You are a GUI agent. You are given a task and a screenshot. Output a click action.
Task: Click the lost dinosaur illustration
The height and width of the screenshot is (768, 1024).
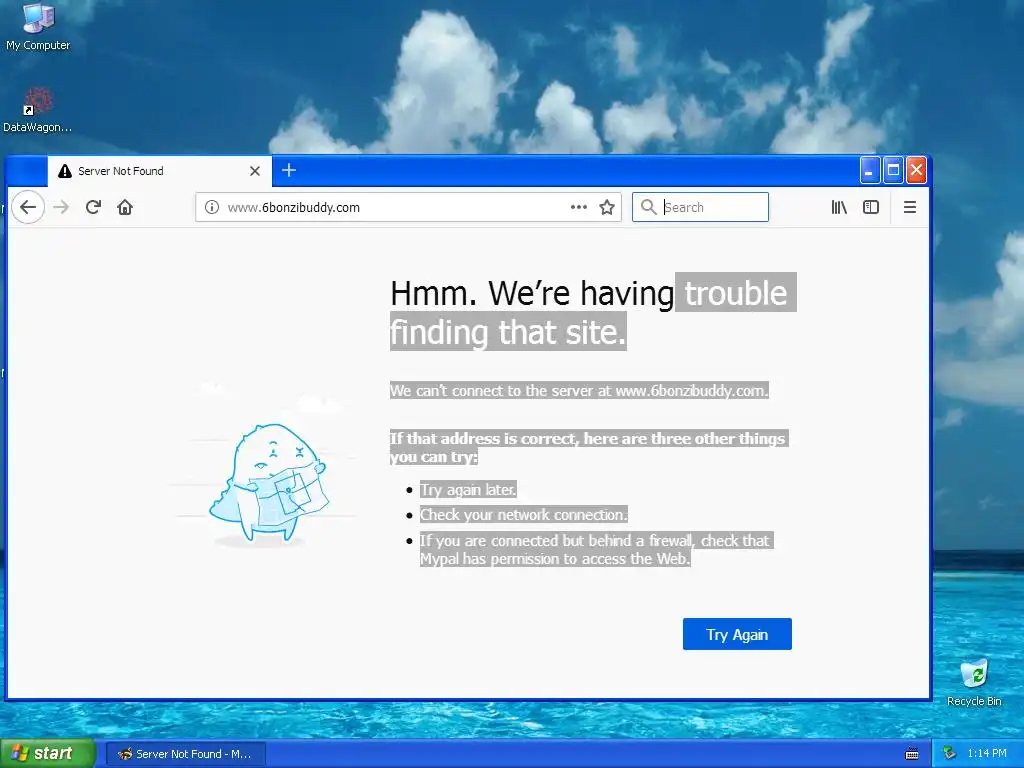[x=268, y=485]
